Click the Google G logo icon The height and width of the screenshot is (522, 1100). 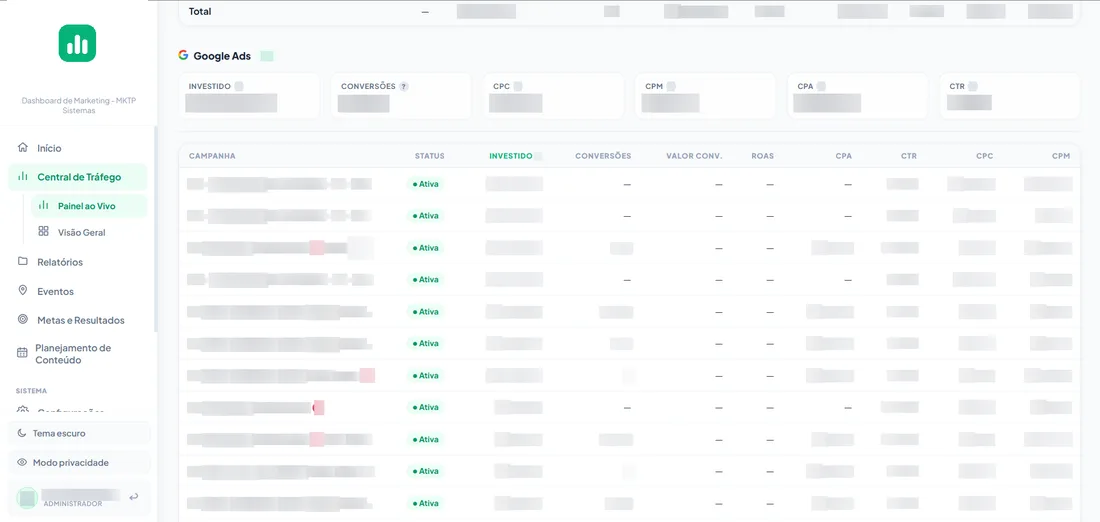(x=183, y=55)
